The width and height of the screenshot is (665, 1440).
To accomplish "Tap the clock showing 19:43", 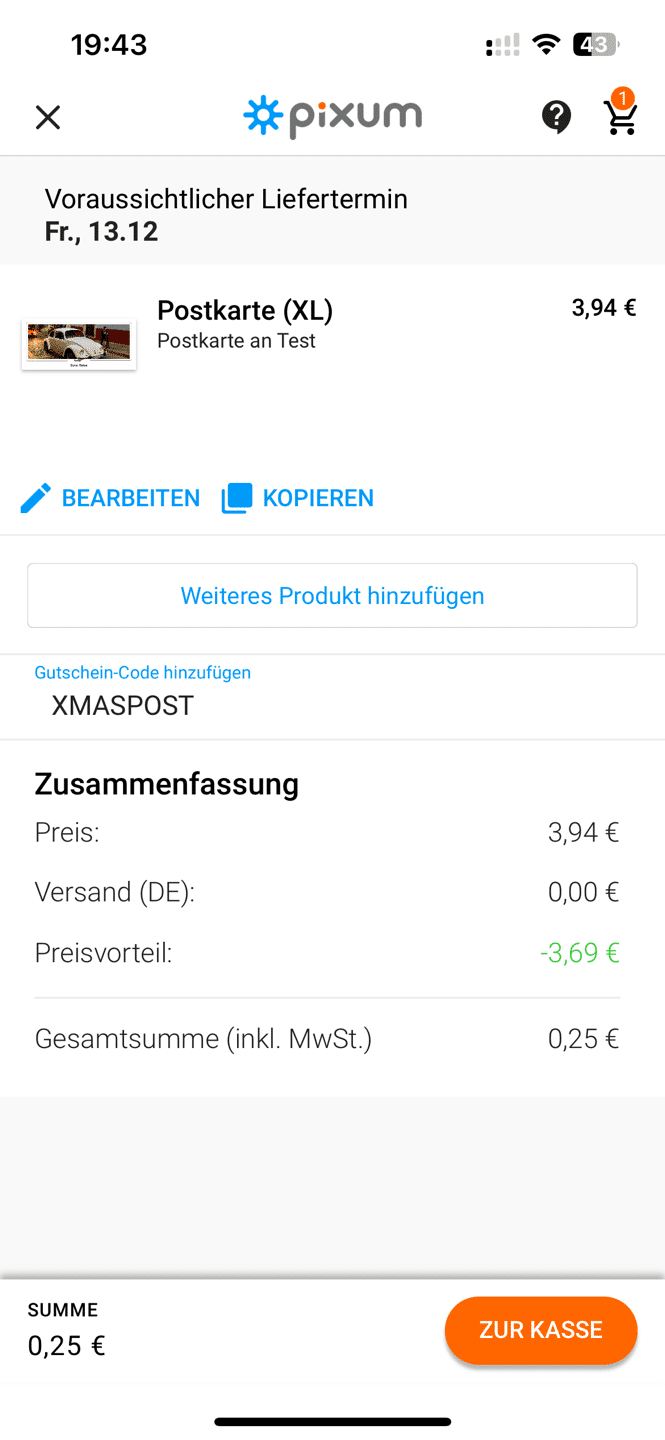I will pos(109,45).
